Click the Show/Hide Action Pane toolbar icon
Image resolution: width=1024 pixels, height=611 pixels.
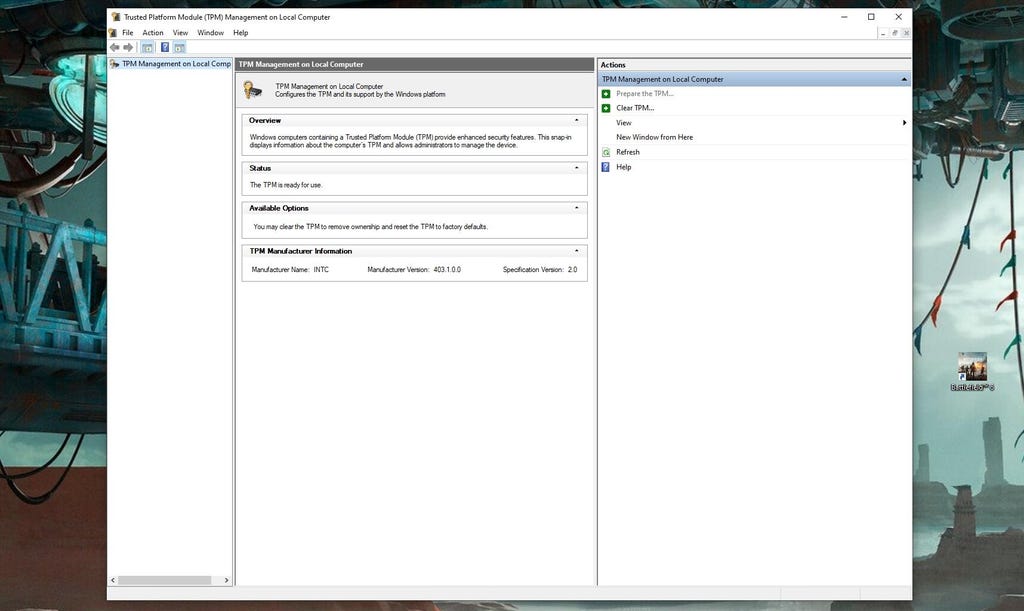coord(180,47)
